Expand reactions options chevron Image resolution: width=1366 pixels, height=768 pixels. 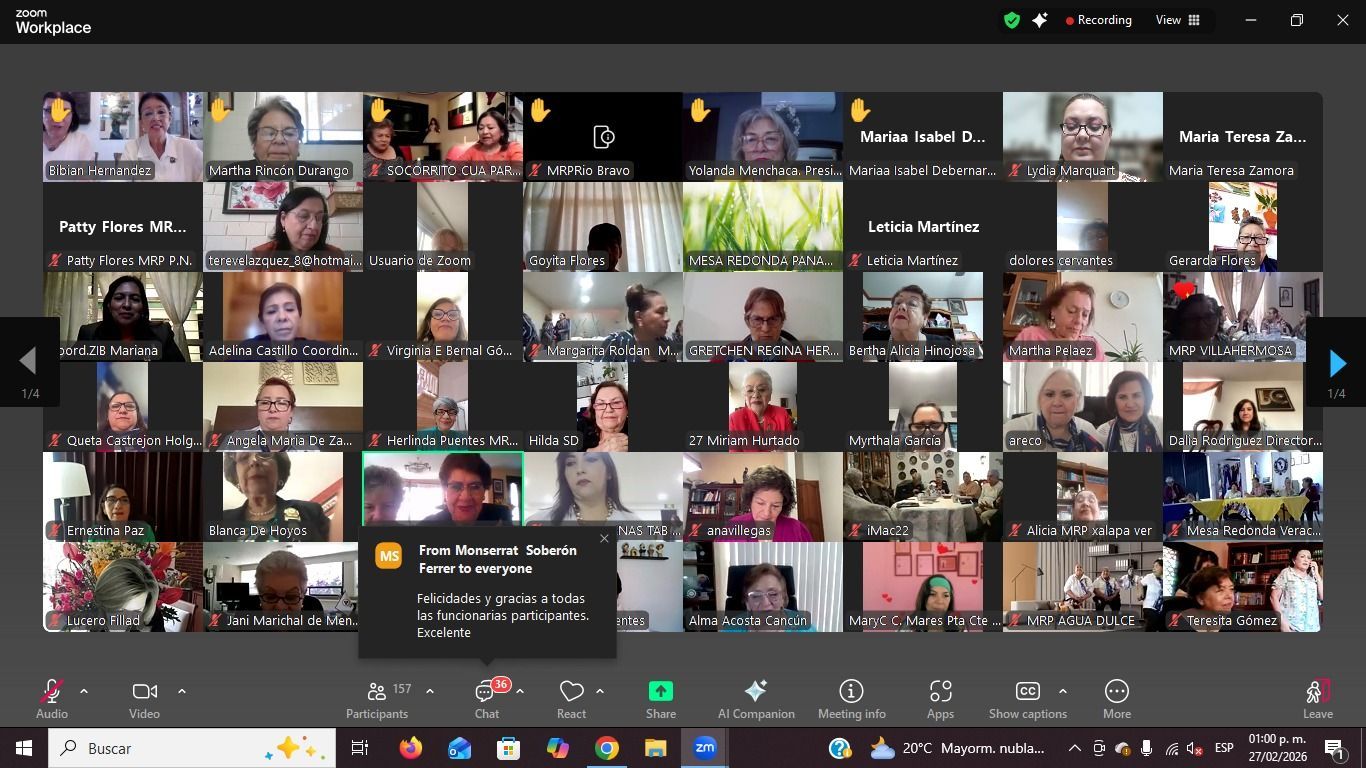point(600,691)
